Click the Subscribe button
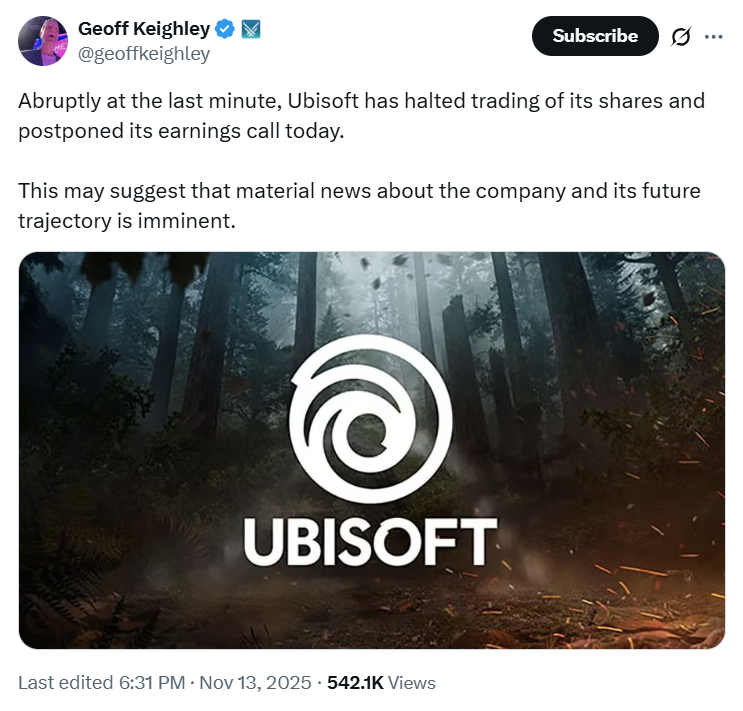 (595, 36)
